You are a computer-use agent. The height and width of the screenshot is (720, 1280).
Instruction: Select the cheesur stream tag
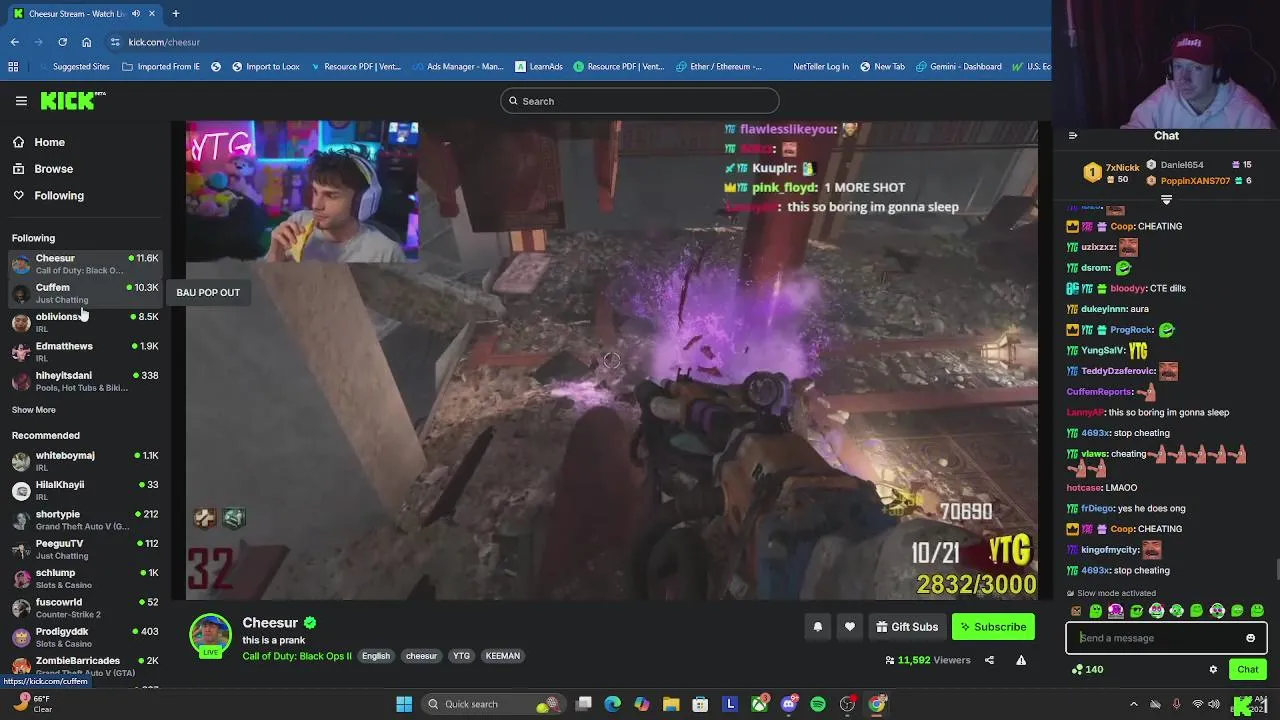point(421,656)
